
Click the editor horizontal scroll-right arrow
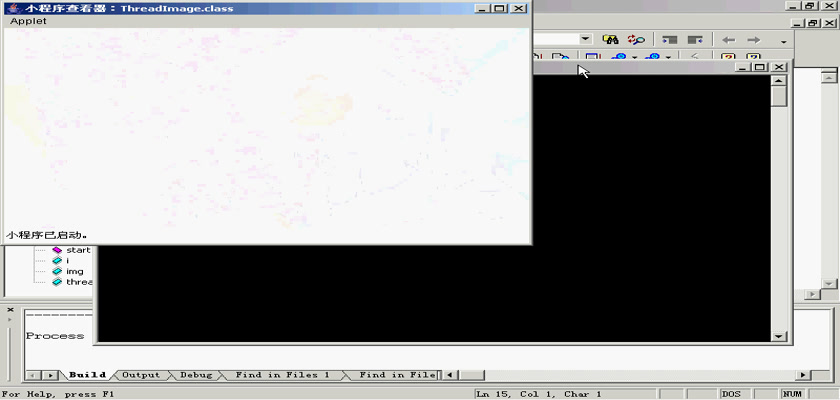coord(813,295)
